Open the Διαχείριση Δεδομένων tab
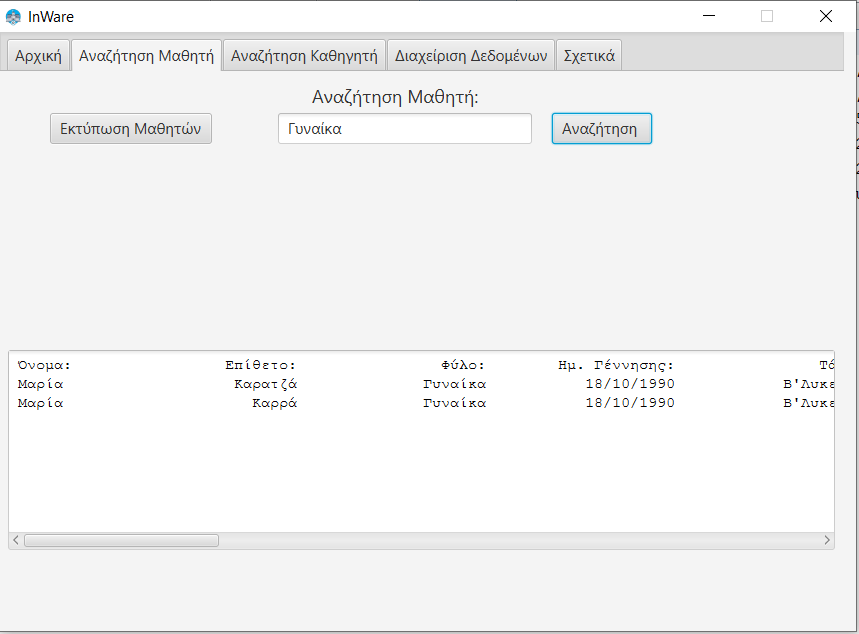 471,56
